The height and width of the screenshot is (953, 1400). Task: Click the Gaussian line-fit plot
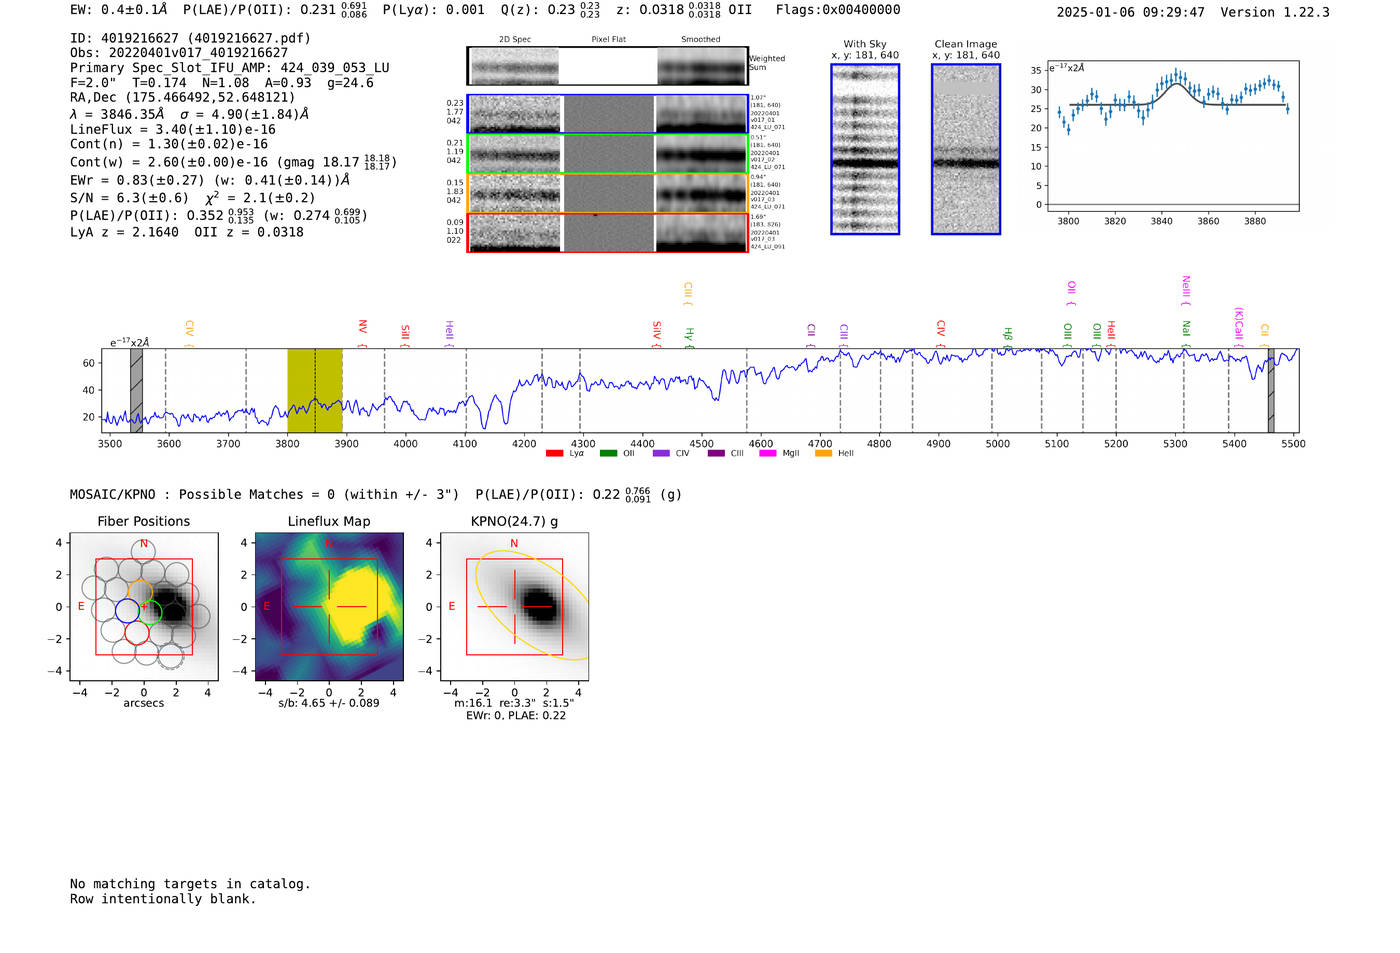coord(1172,136)
